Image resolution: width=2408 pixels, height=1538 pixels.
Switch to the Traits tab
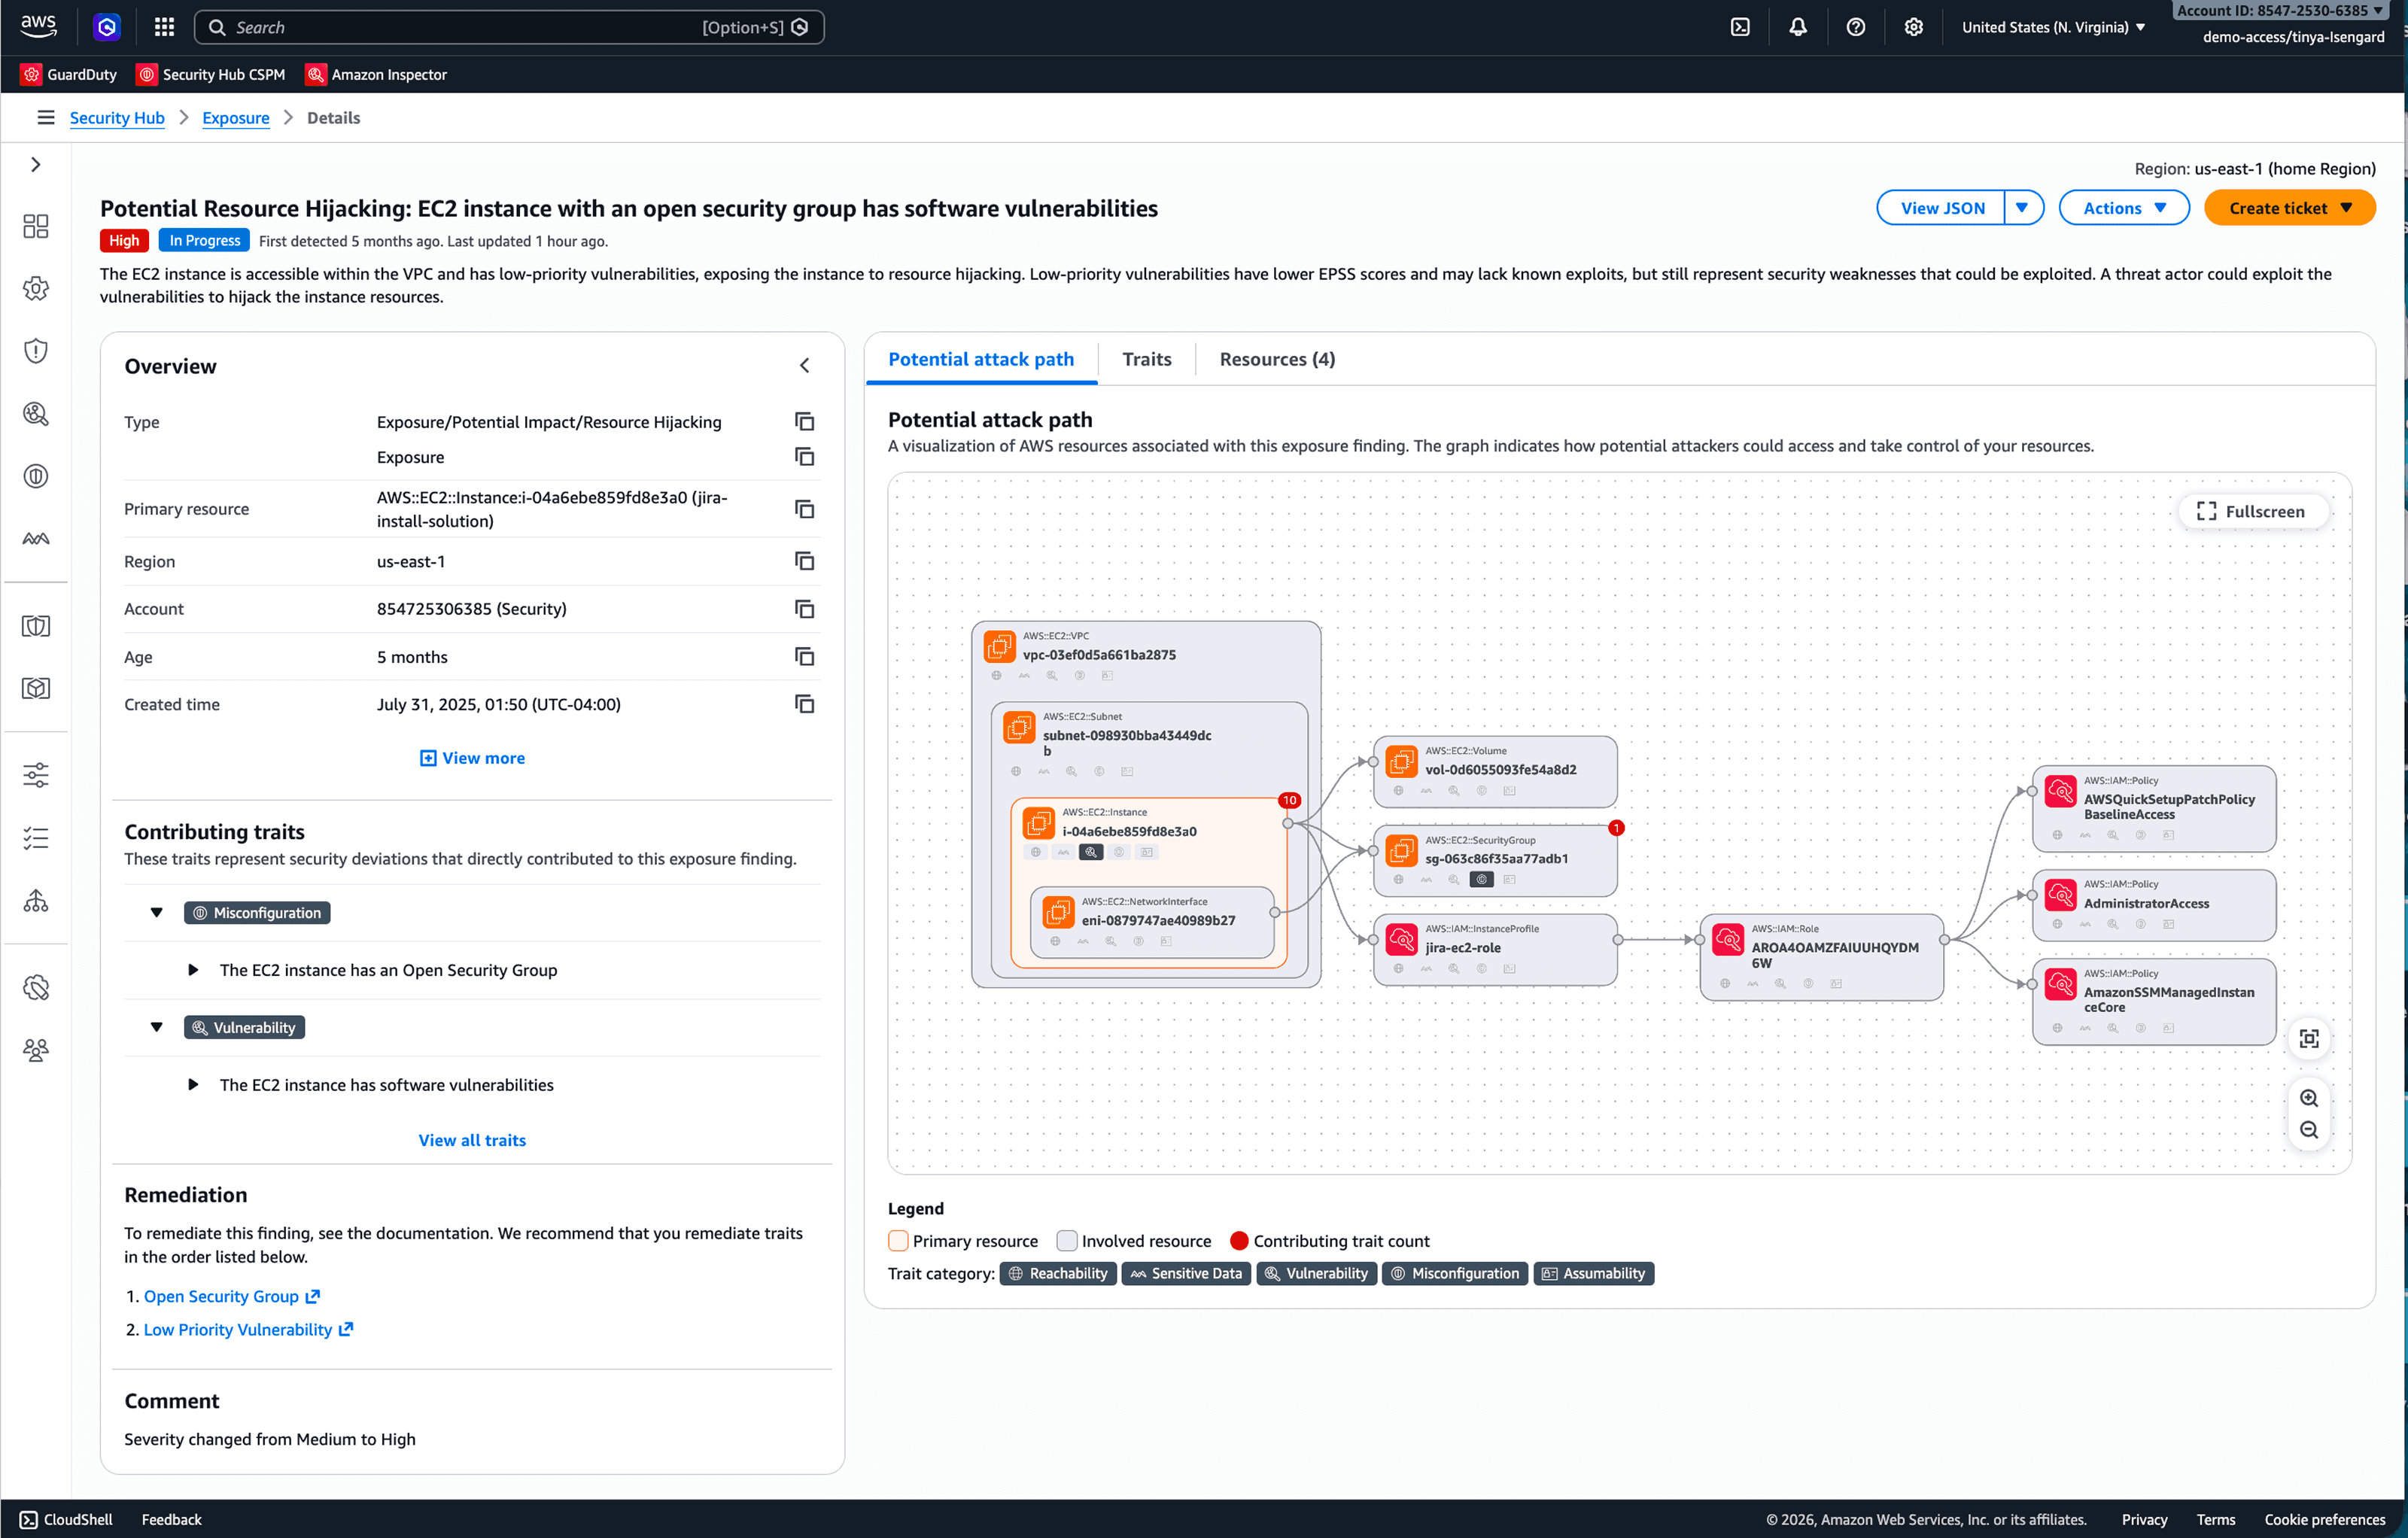click(1147, 359)
